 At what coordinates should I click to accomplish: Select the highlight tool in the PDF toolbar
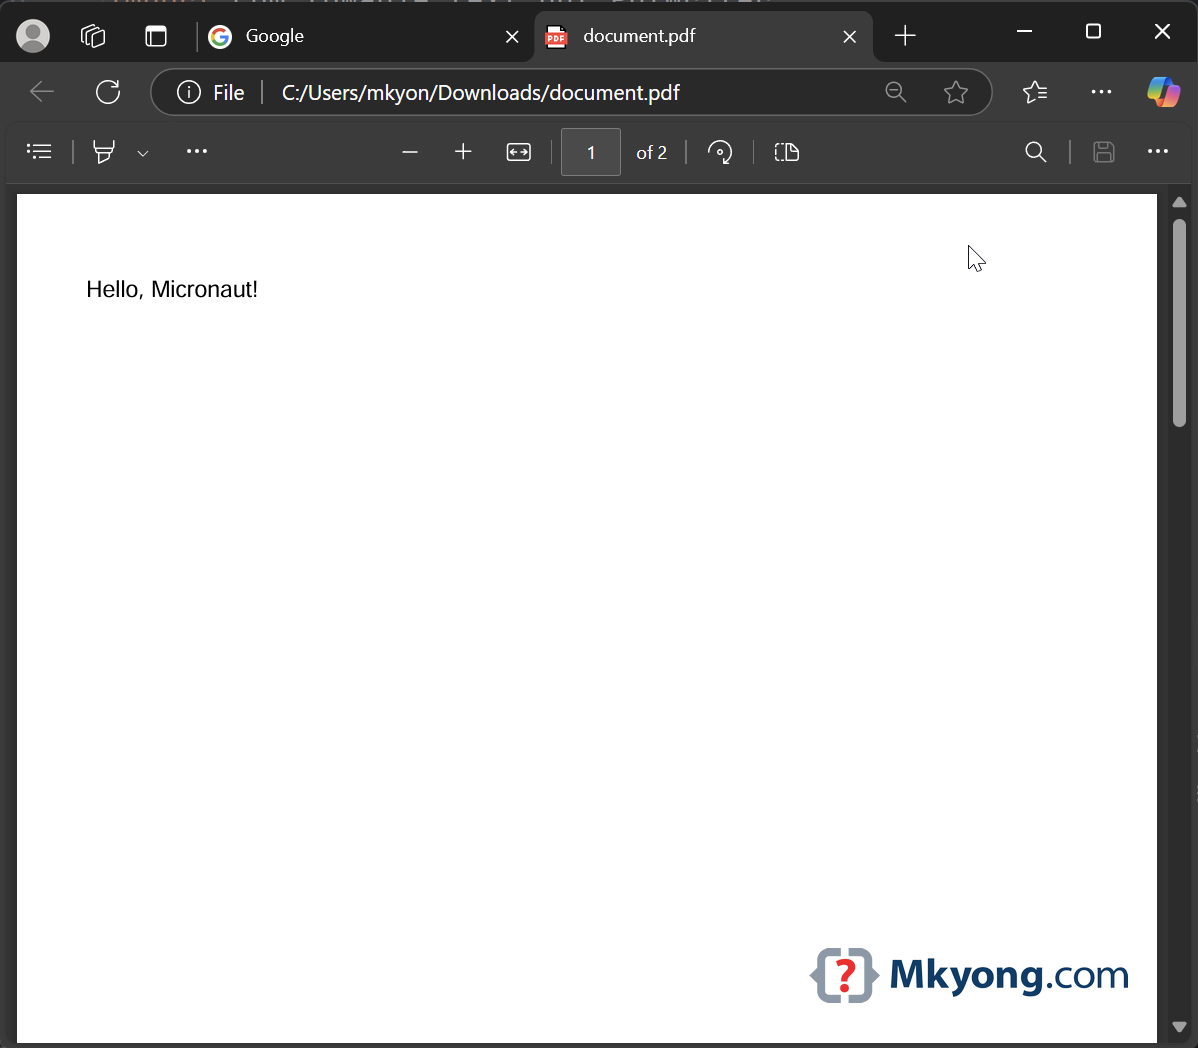pyautogui.click(x=104, y=152)
